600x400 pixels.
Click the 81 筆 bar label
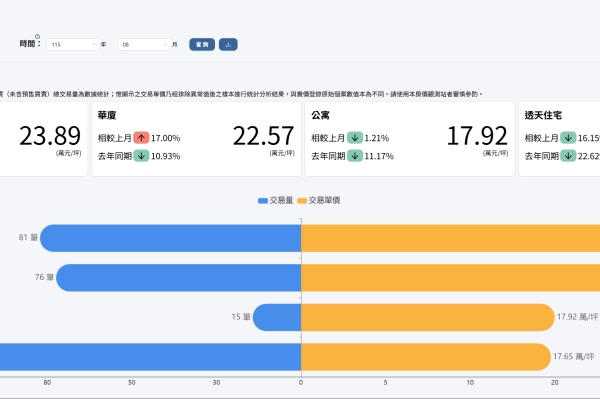(x=28, y=237)
